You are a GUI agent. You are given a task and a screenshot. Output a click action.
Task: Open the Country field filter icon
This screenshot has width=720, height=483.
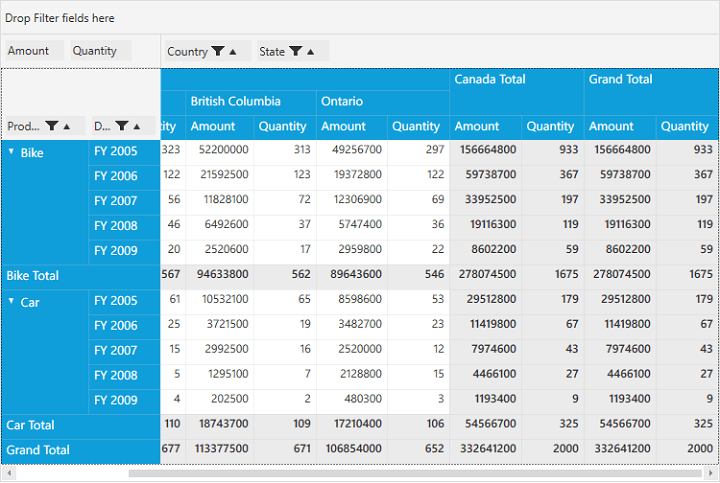[217, 52]
